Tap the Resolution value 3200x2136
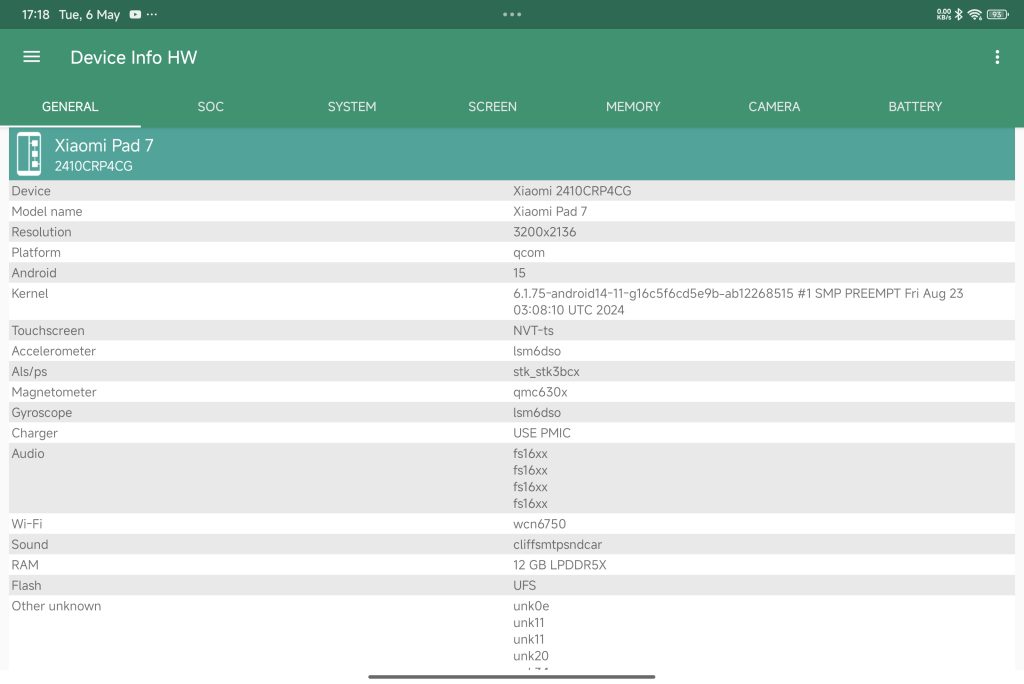The width and height of the screenshot is (1024, 684). pos(544,232)
